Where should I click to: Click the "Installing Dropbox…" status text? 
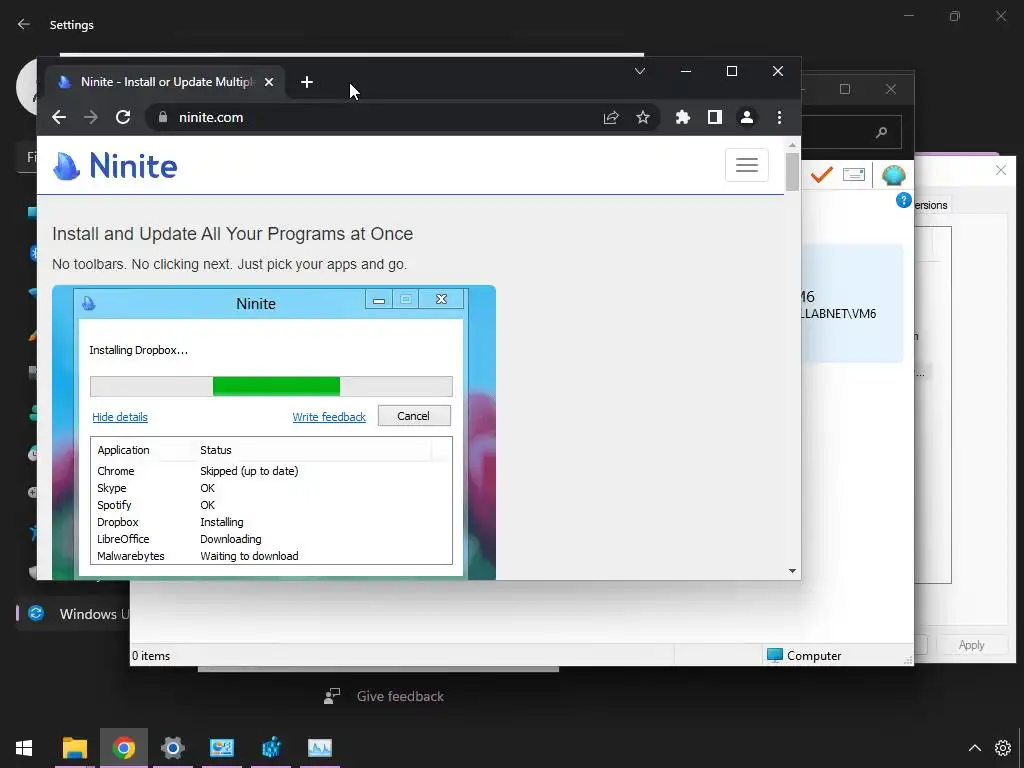[138, 350]
